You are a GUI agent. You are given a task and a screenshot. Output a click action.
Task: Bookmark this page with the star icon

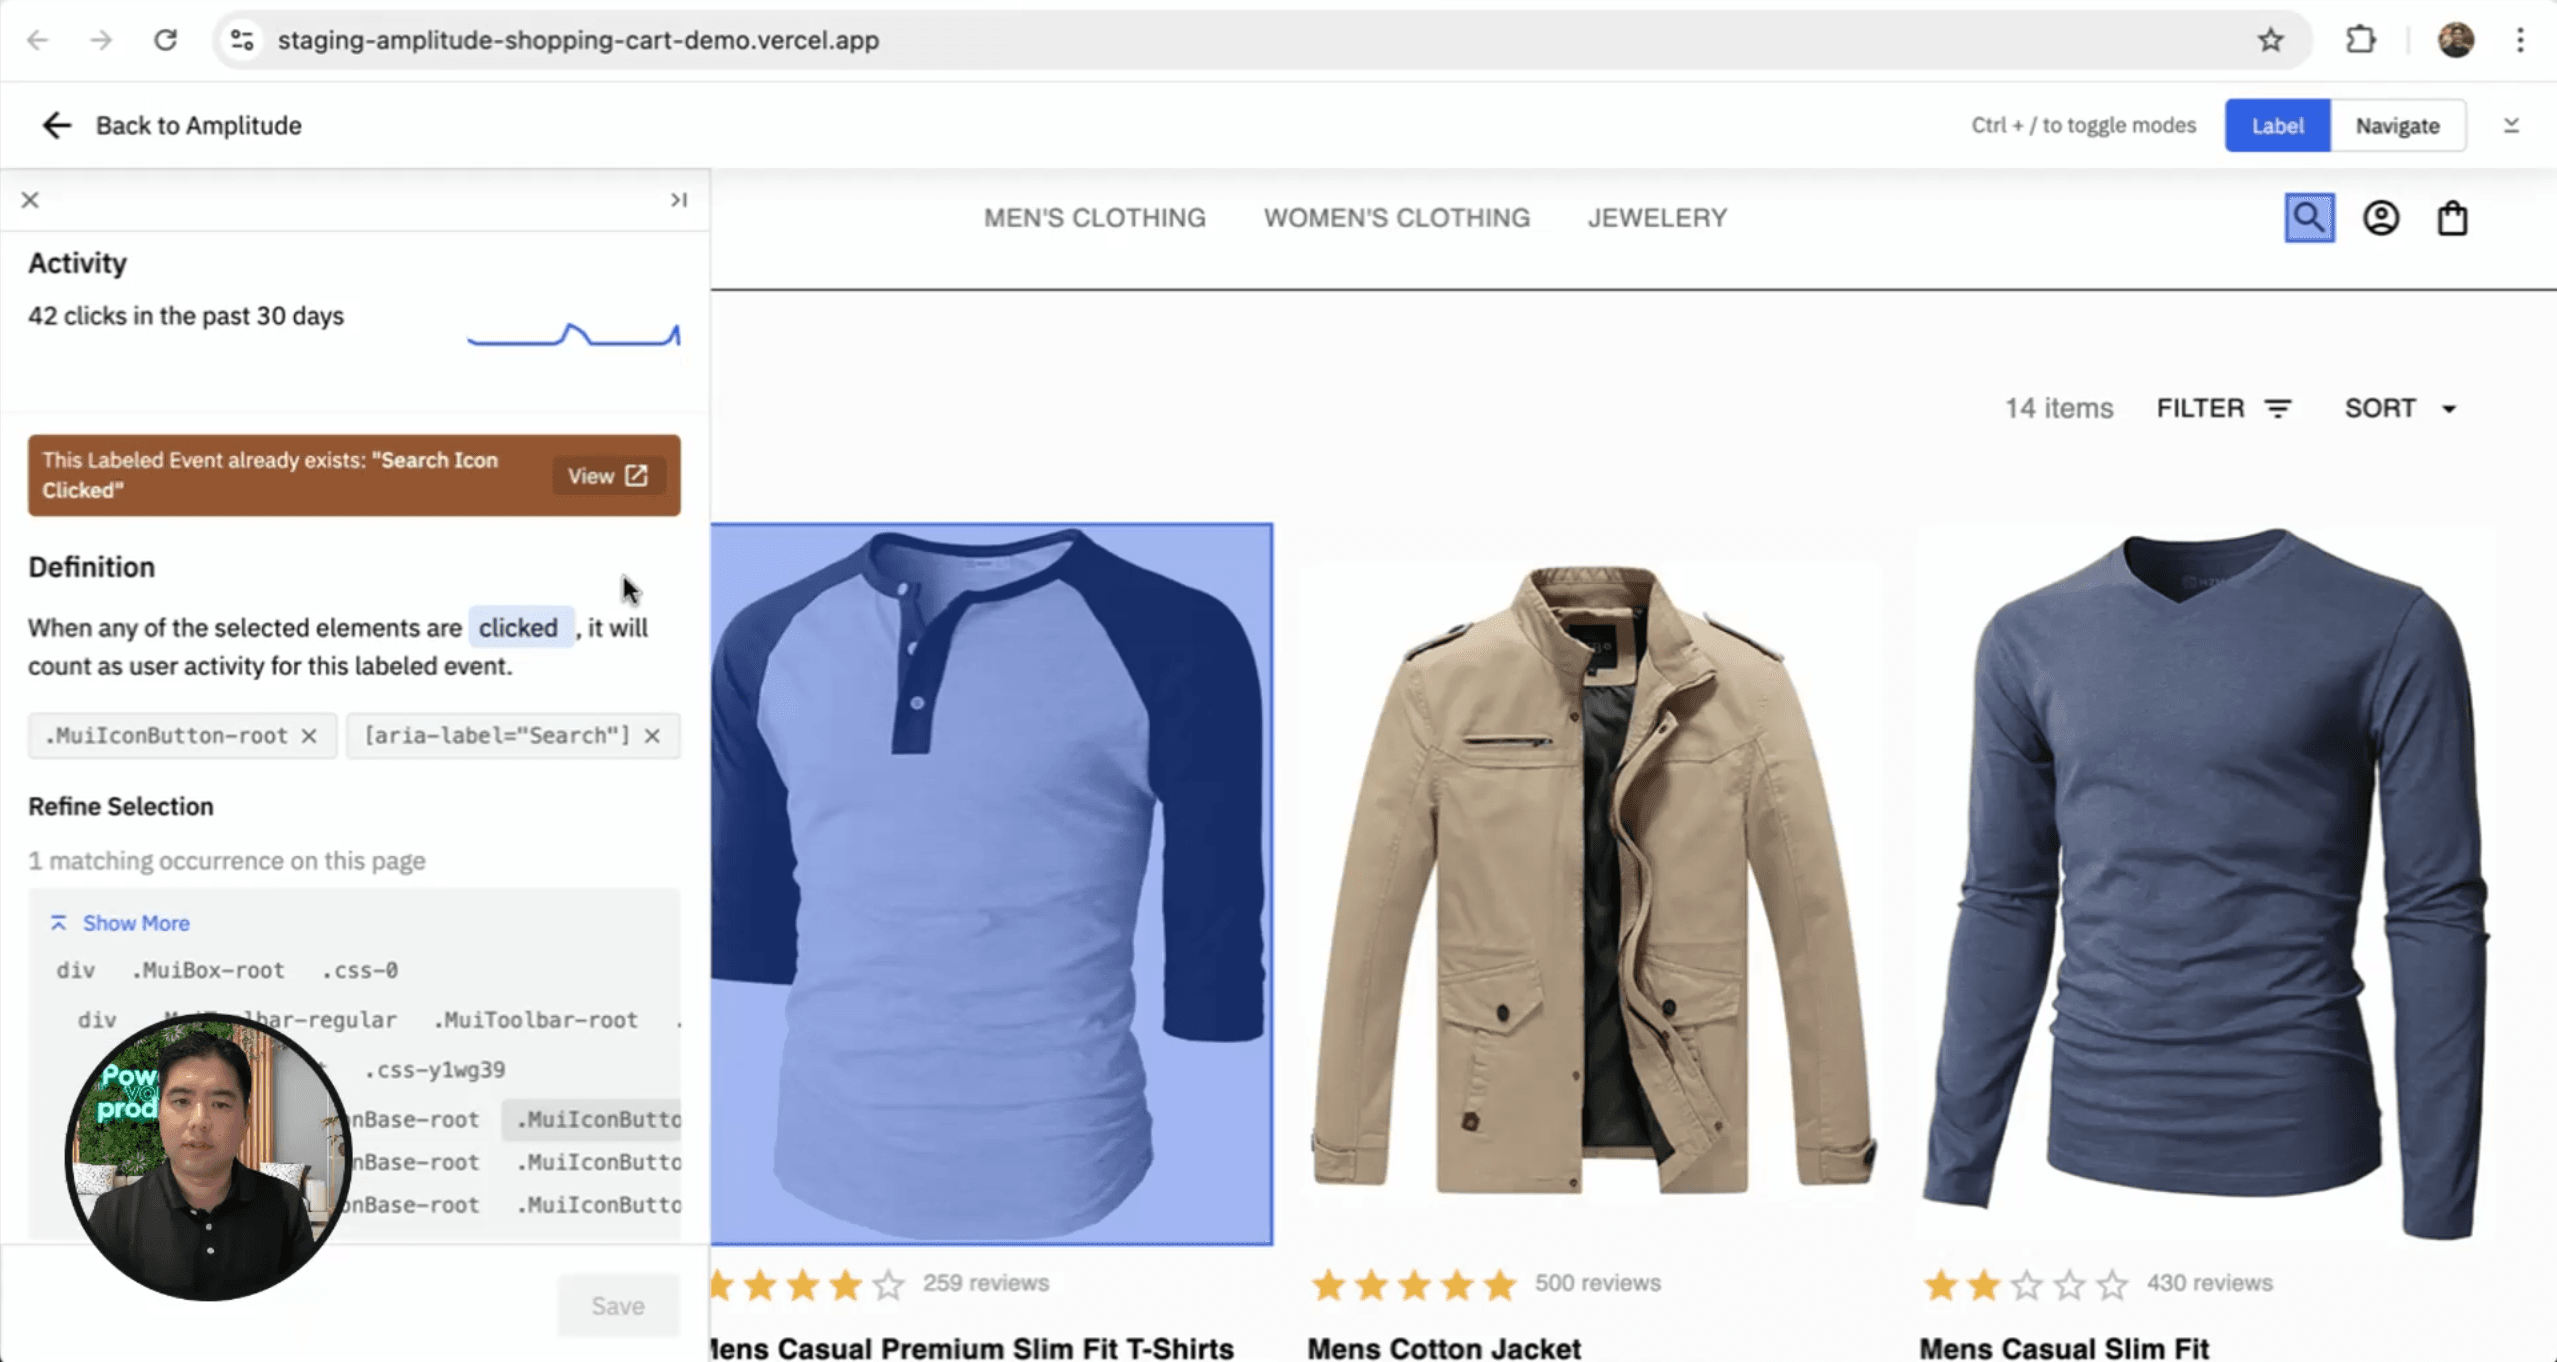point(2270,40)
